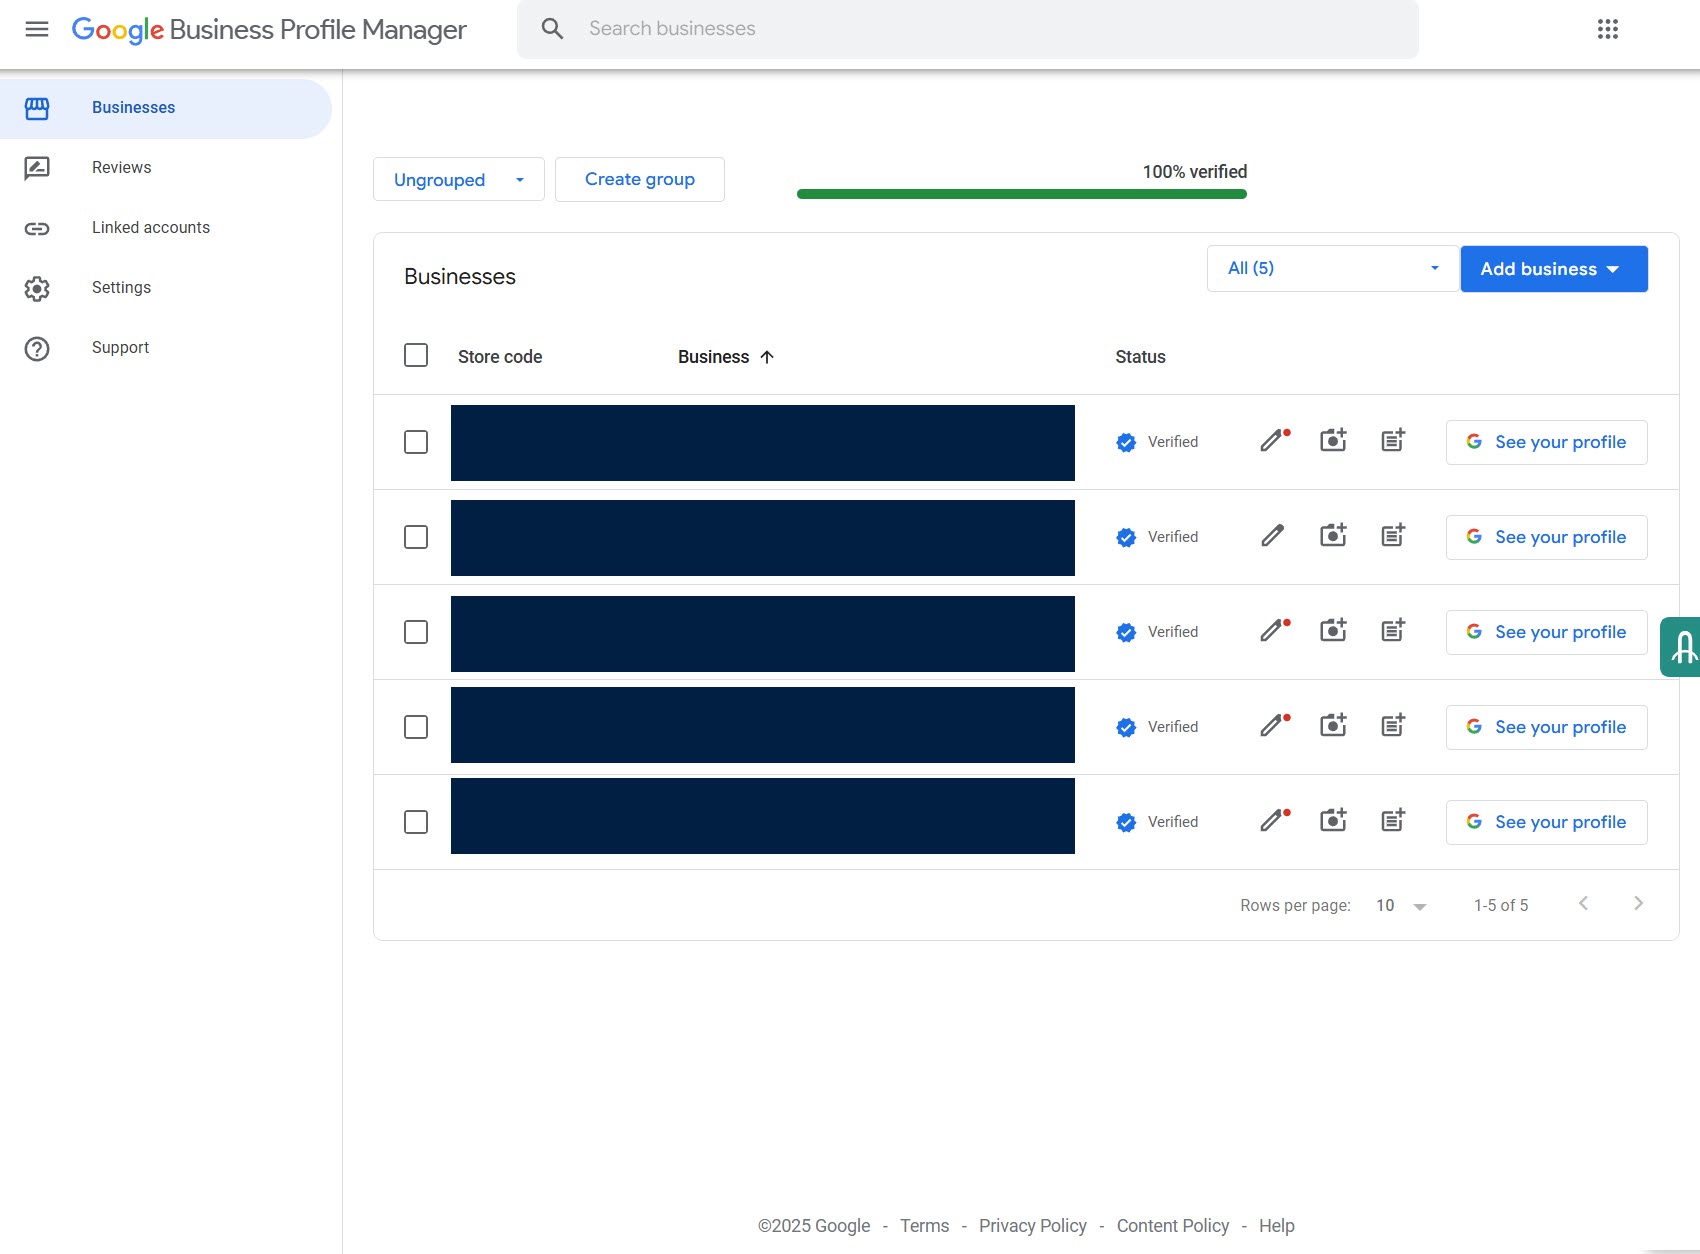The image size is (1700, 1254).
Task: Click the 100% verified progress bar
Action: click(1022, 194)
